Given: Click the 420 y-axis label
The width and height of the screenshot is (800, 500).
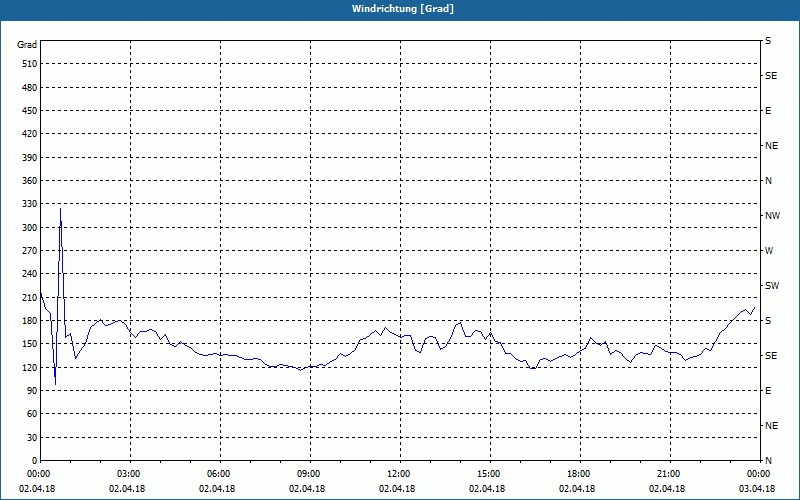Looking at the screenshot, I should 30,134.
